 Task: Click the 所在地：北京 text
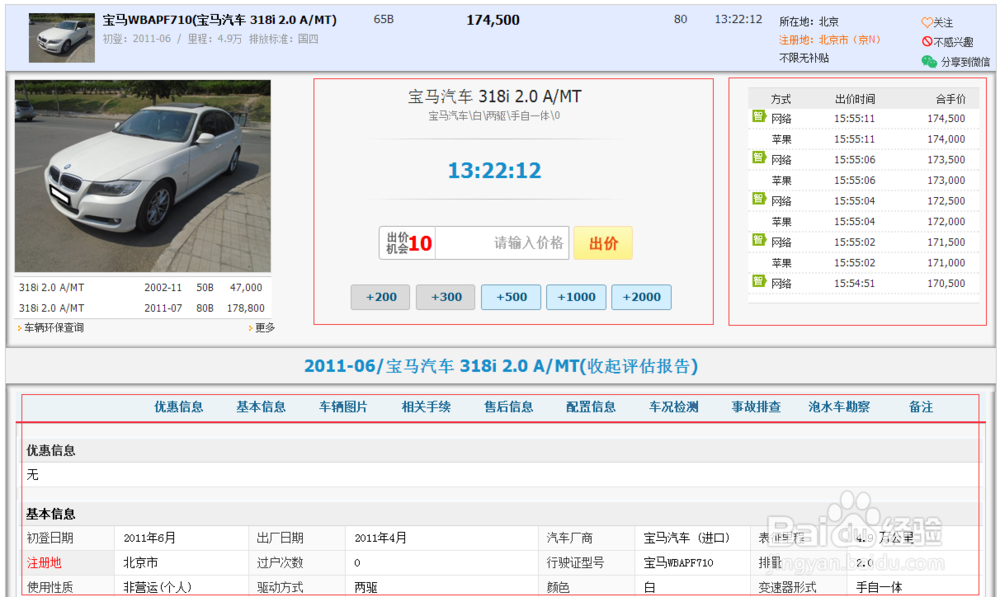pos(809,22)
